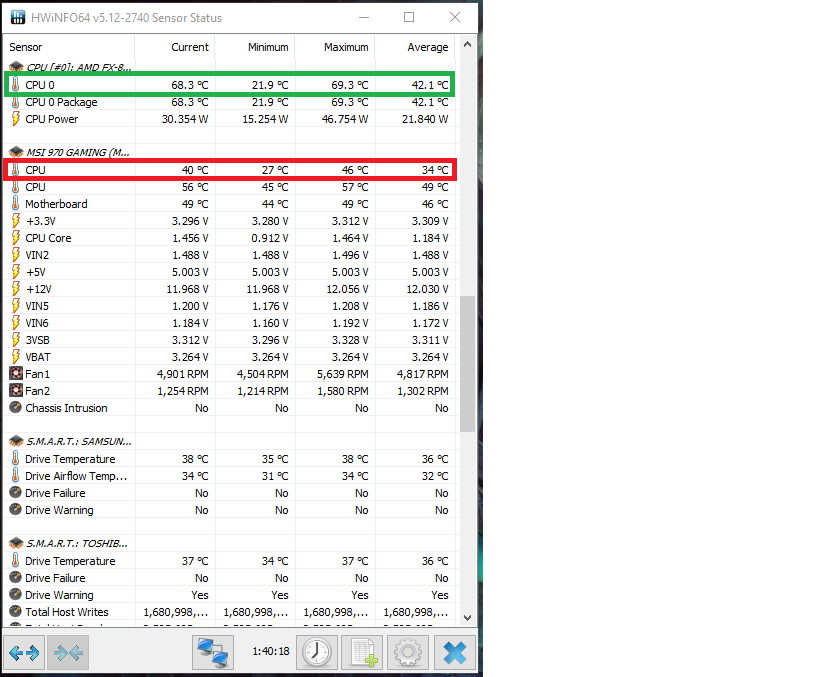The height and width of the screenshot is (677, 819).
Task: Click the clock reset timer button
Action: point(317,652)
